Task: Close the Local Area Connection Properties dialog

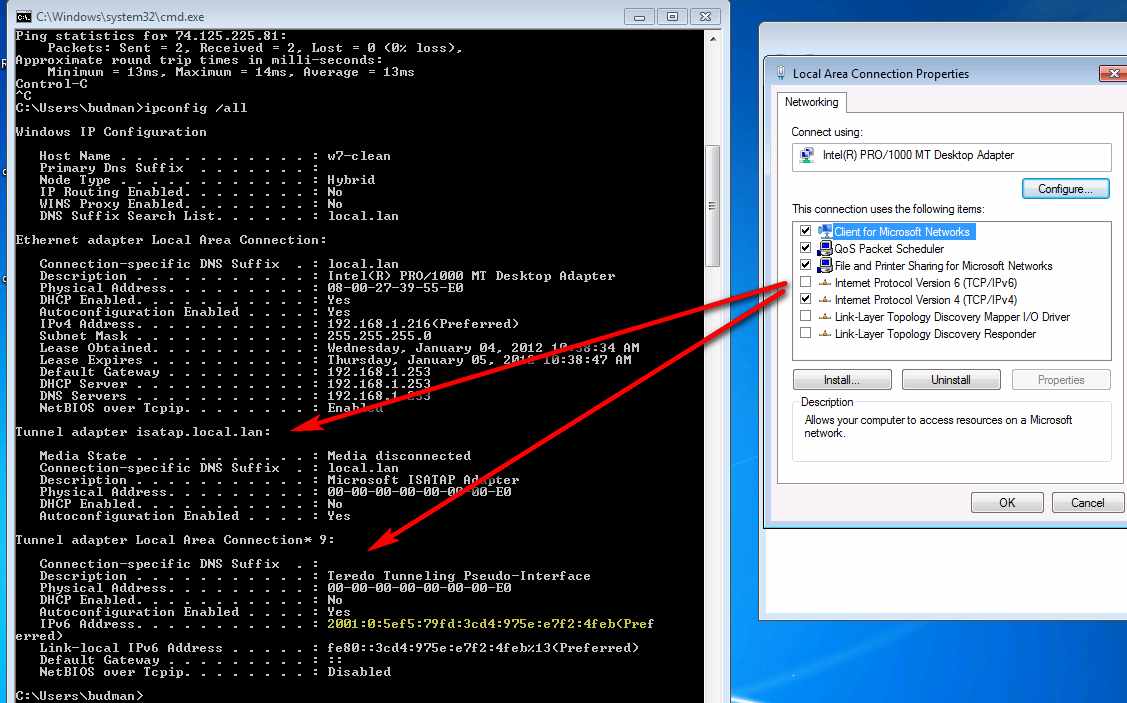Action: [1113, 73]
